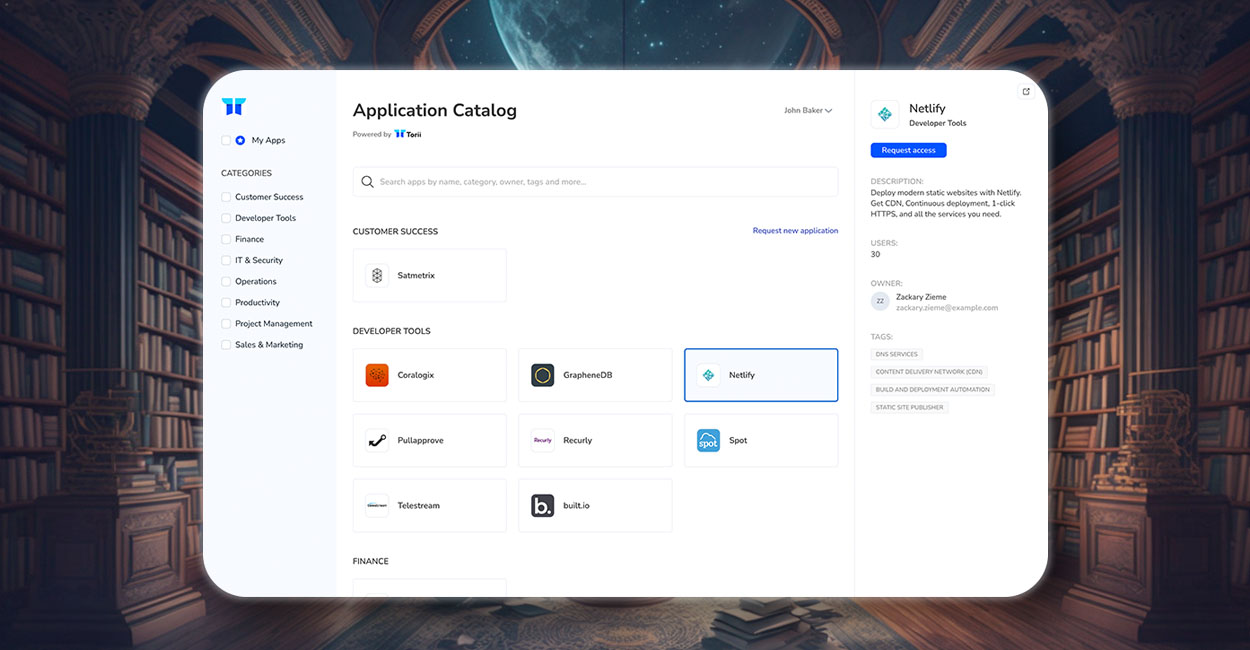
Task: Click the Satmetrix app icon
Action: [377, 275]
